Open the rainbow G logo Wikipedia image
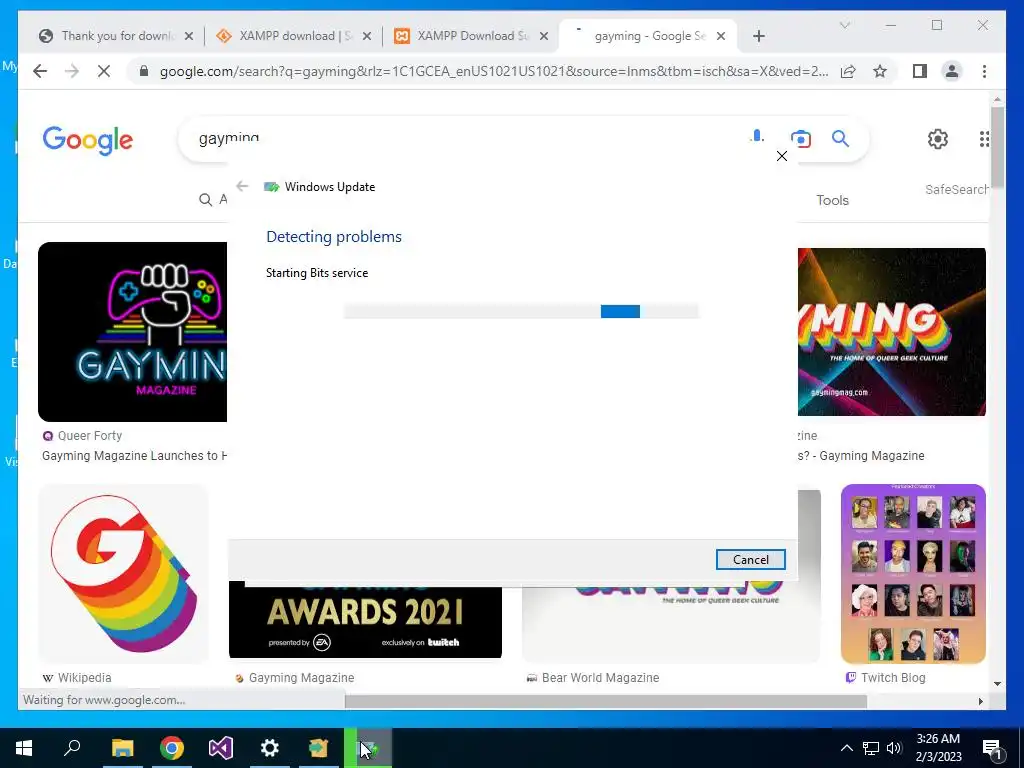This screenshot has width=1024, height=768. pos(123,573)
